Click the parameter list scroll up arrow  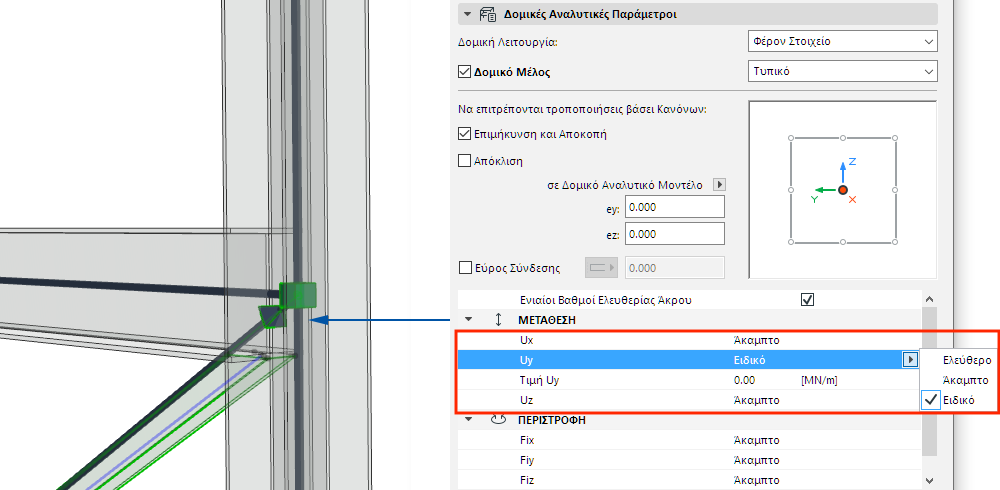(929, 299)
